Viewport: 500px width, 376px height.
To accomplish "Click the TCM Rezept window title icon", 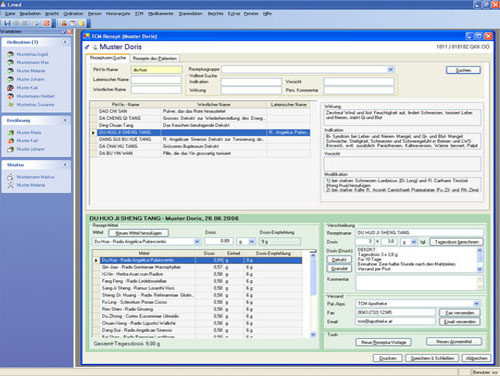I will [x=87, y=36].
